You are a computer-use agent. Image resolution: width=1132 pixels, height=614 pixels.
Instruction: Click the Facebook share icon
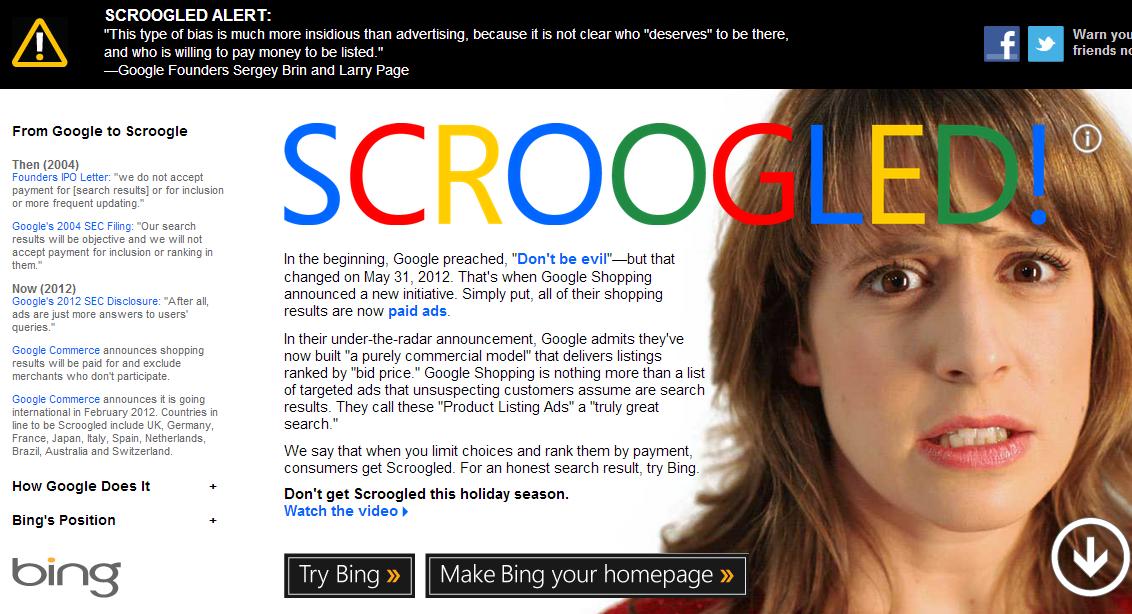coord(1002,43)
